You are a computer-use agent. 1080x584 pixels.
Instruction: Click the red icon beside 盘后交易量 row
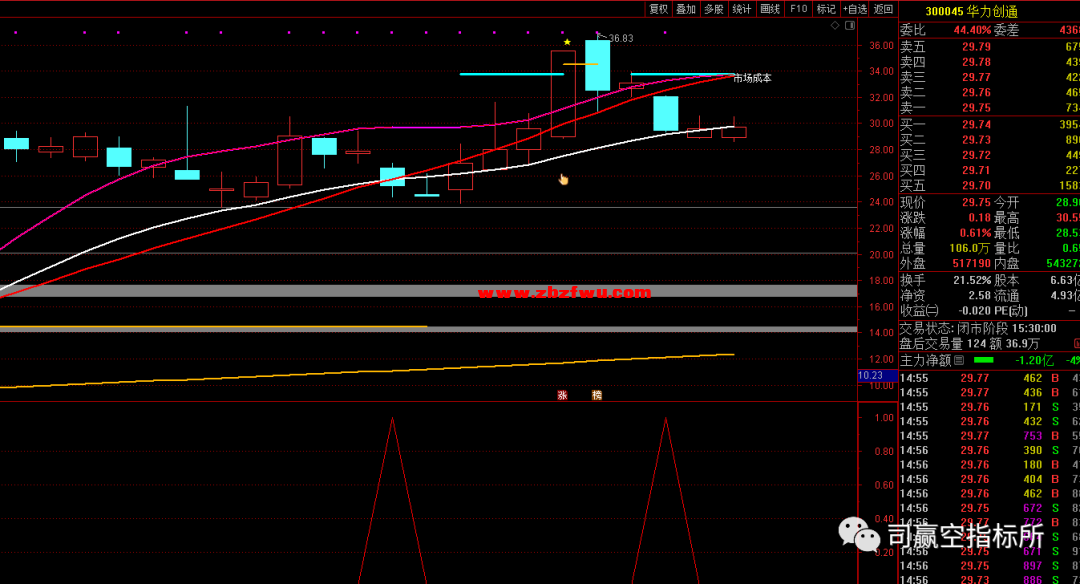1077,344
